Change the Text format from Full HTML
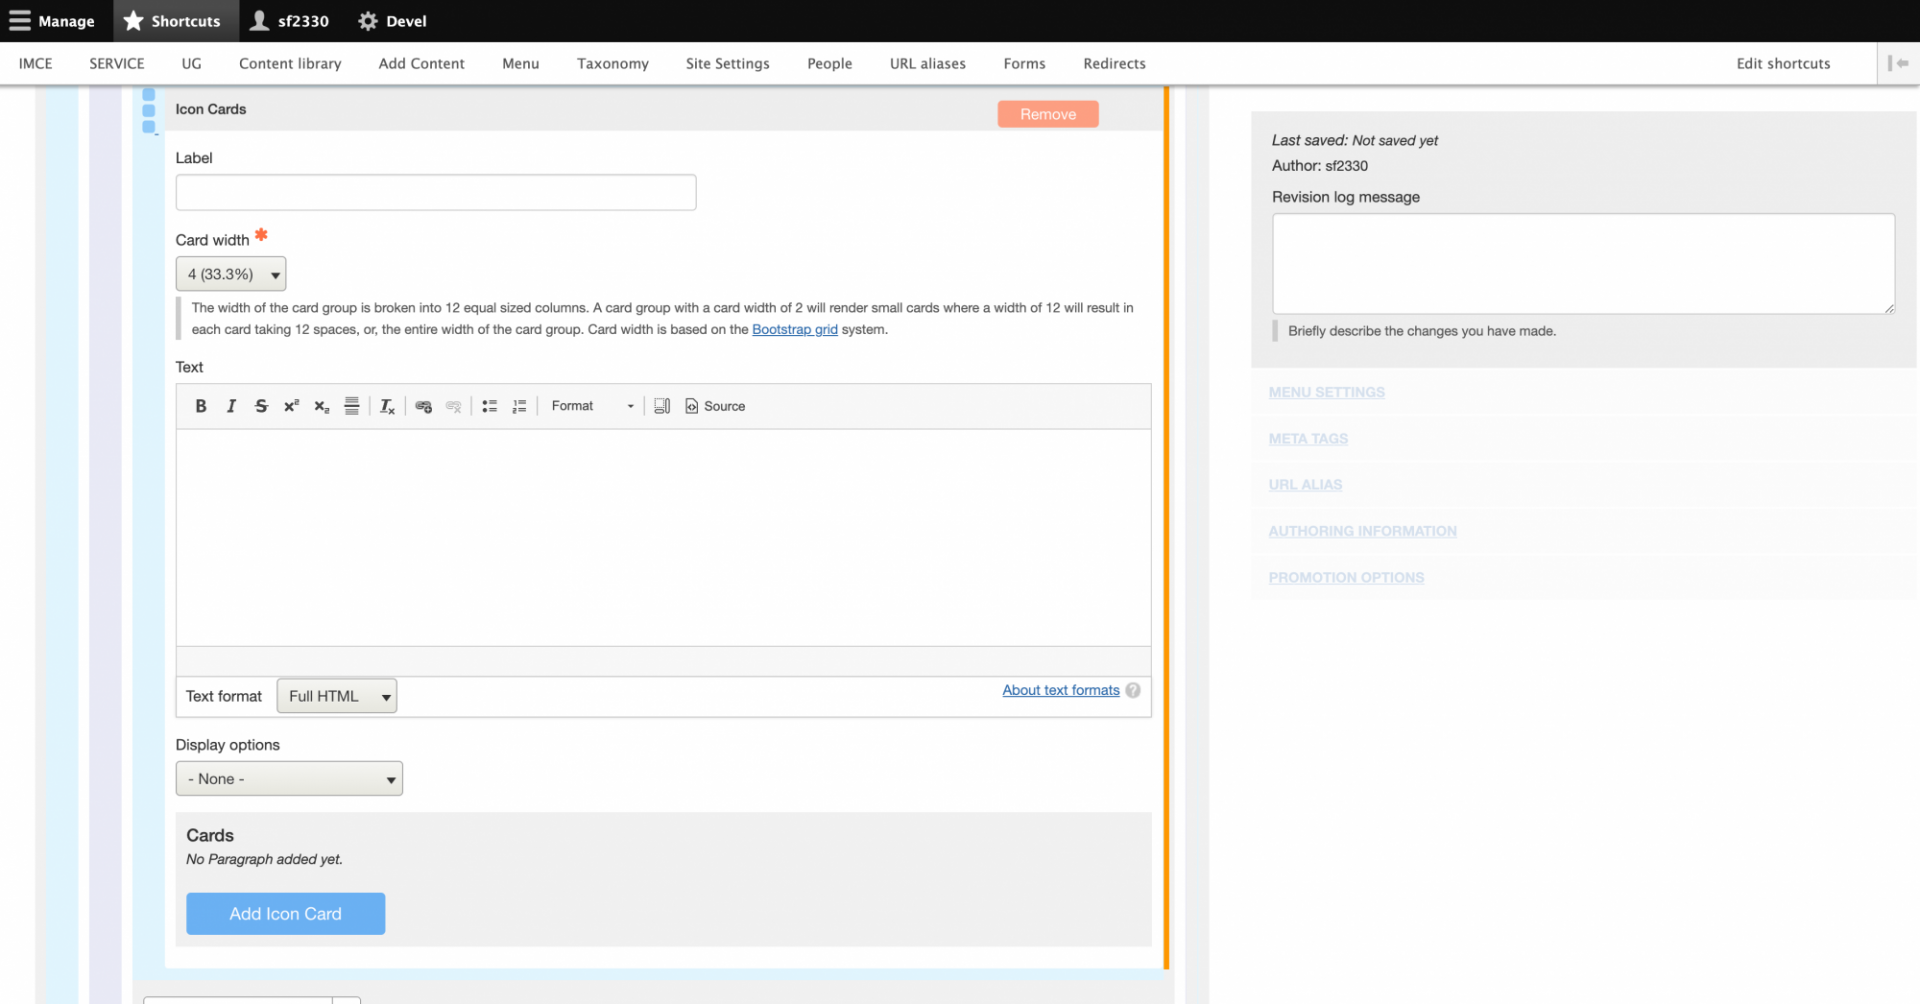The width and height of the screenshot is (1920, 1004). point(336,695)
